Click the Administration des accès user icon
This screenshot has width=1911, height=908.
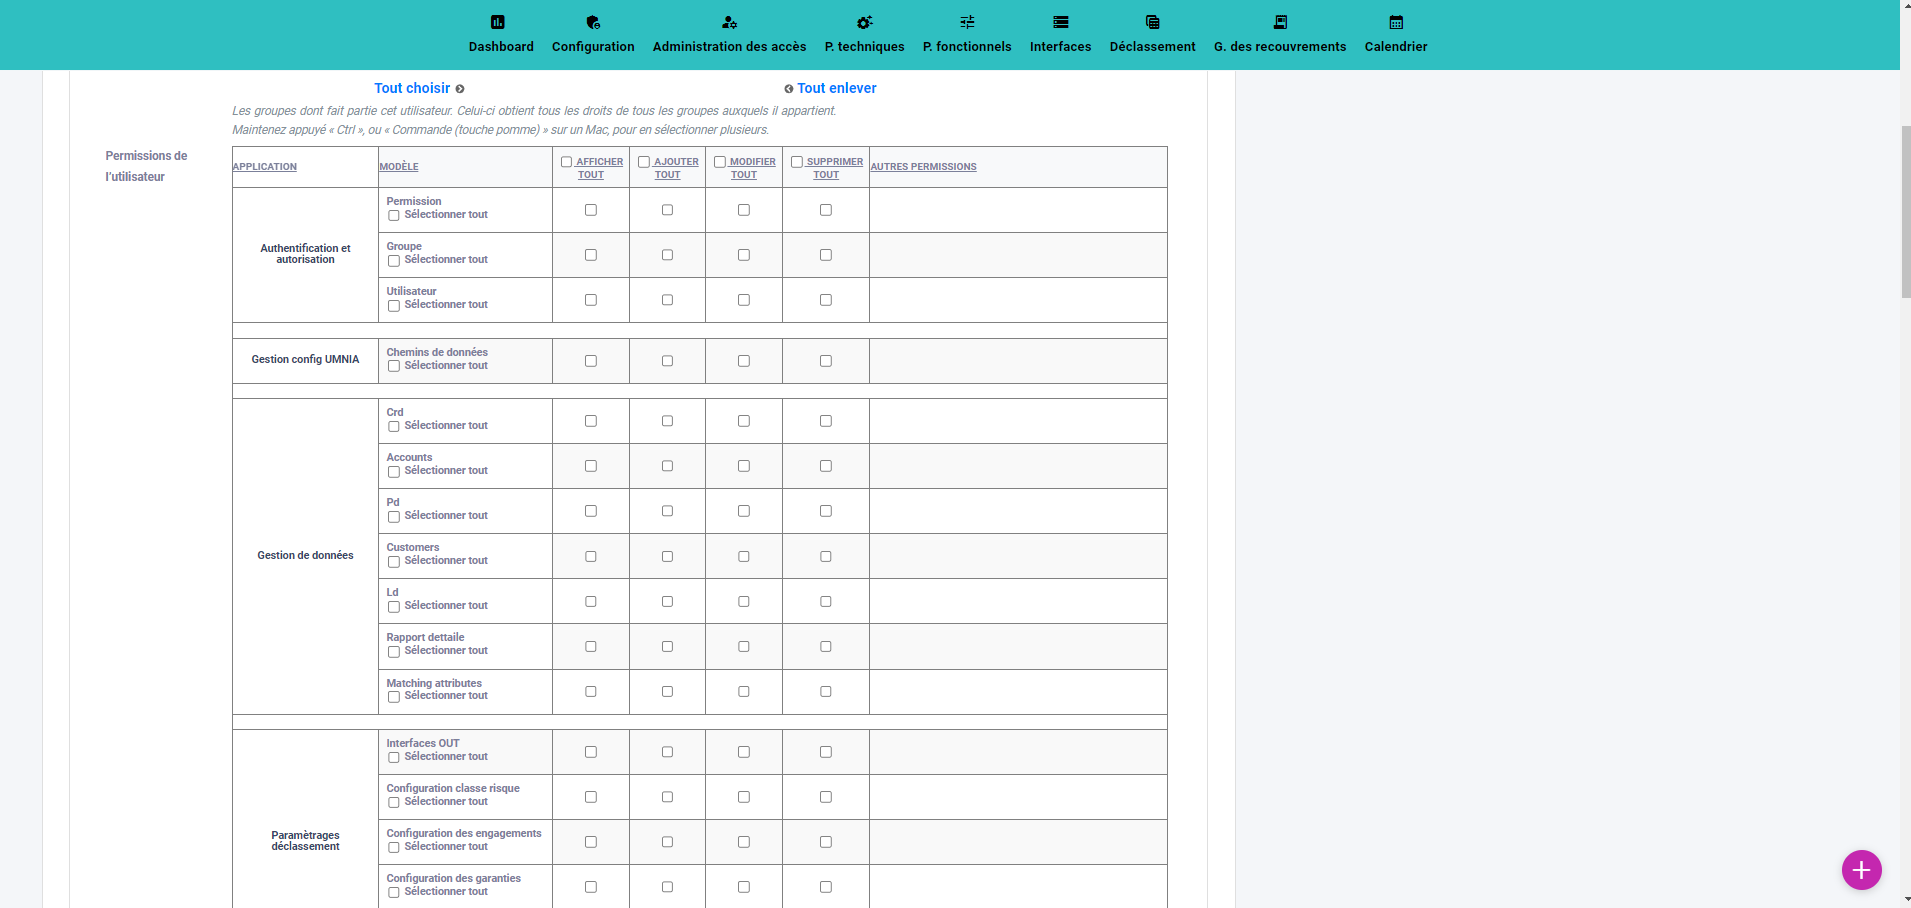pyautogui.click(x=729, y=22)
